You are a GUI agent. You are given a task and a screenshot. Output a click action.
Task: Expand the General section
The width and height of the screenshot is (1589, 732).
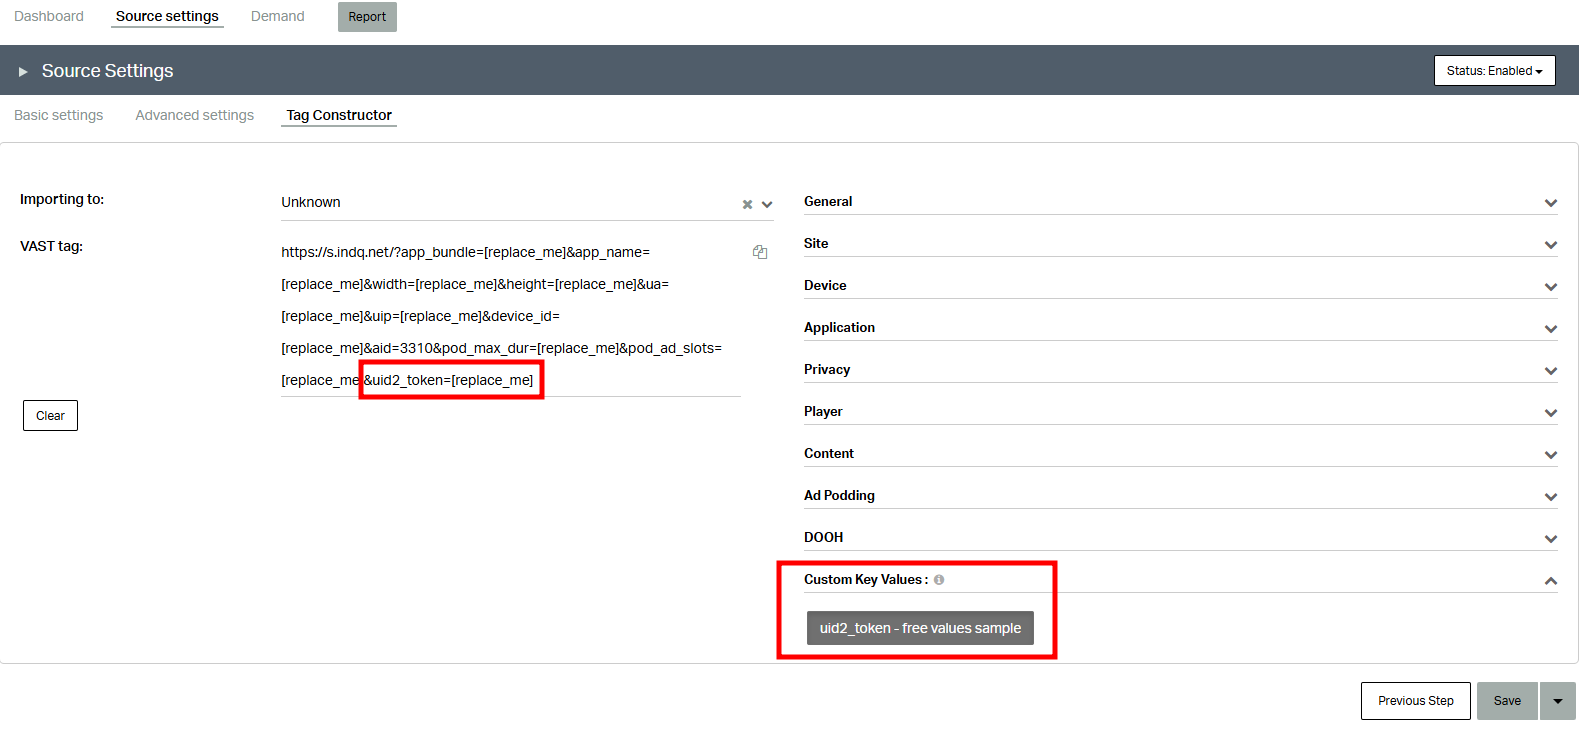[x=1180, y=202]
